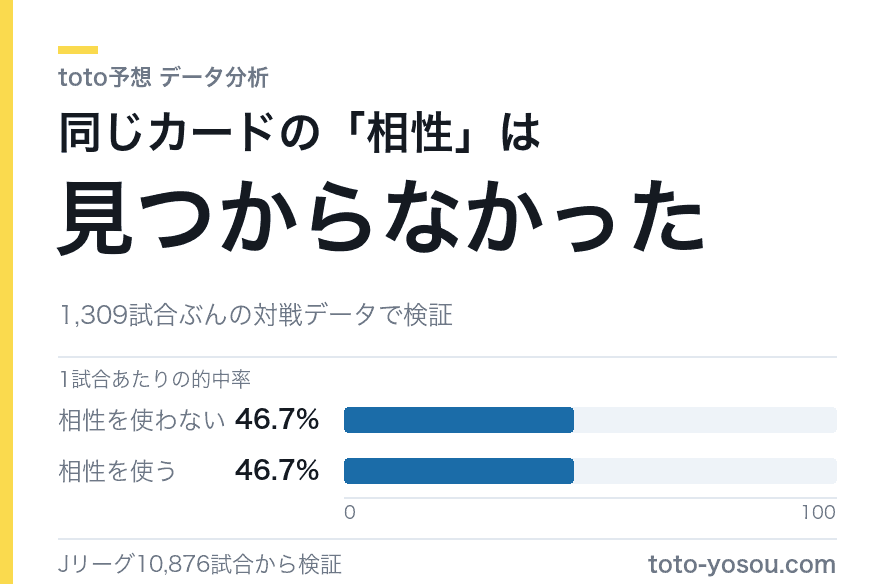Click the large text '見つからなかった'

(x=382, y=217)
